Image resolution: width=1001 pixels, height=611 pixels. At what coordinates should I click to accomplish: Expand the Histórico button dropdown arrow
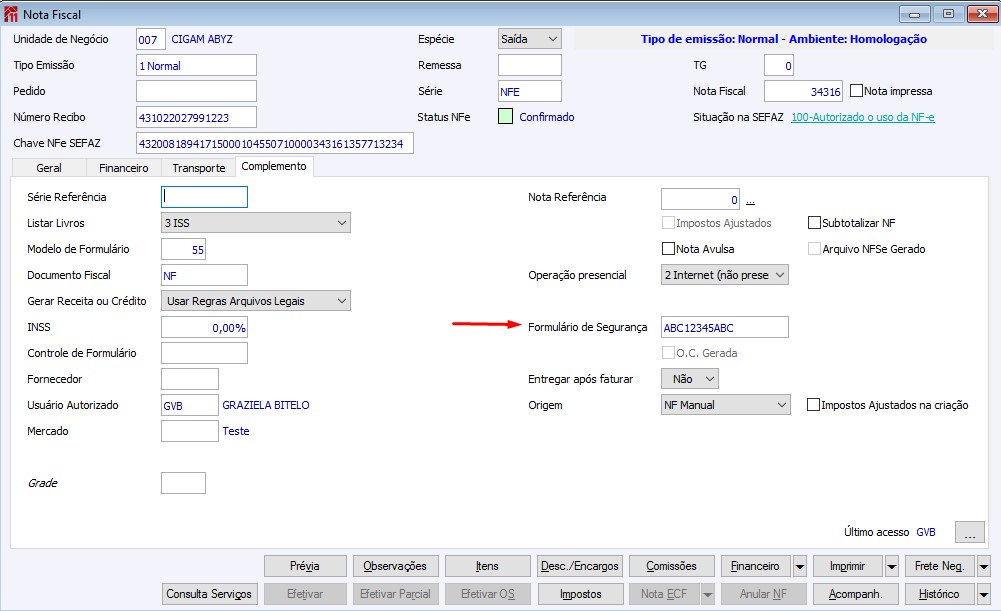(x=984, y=594)
